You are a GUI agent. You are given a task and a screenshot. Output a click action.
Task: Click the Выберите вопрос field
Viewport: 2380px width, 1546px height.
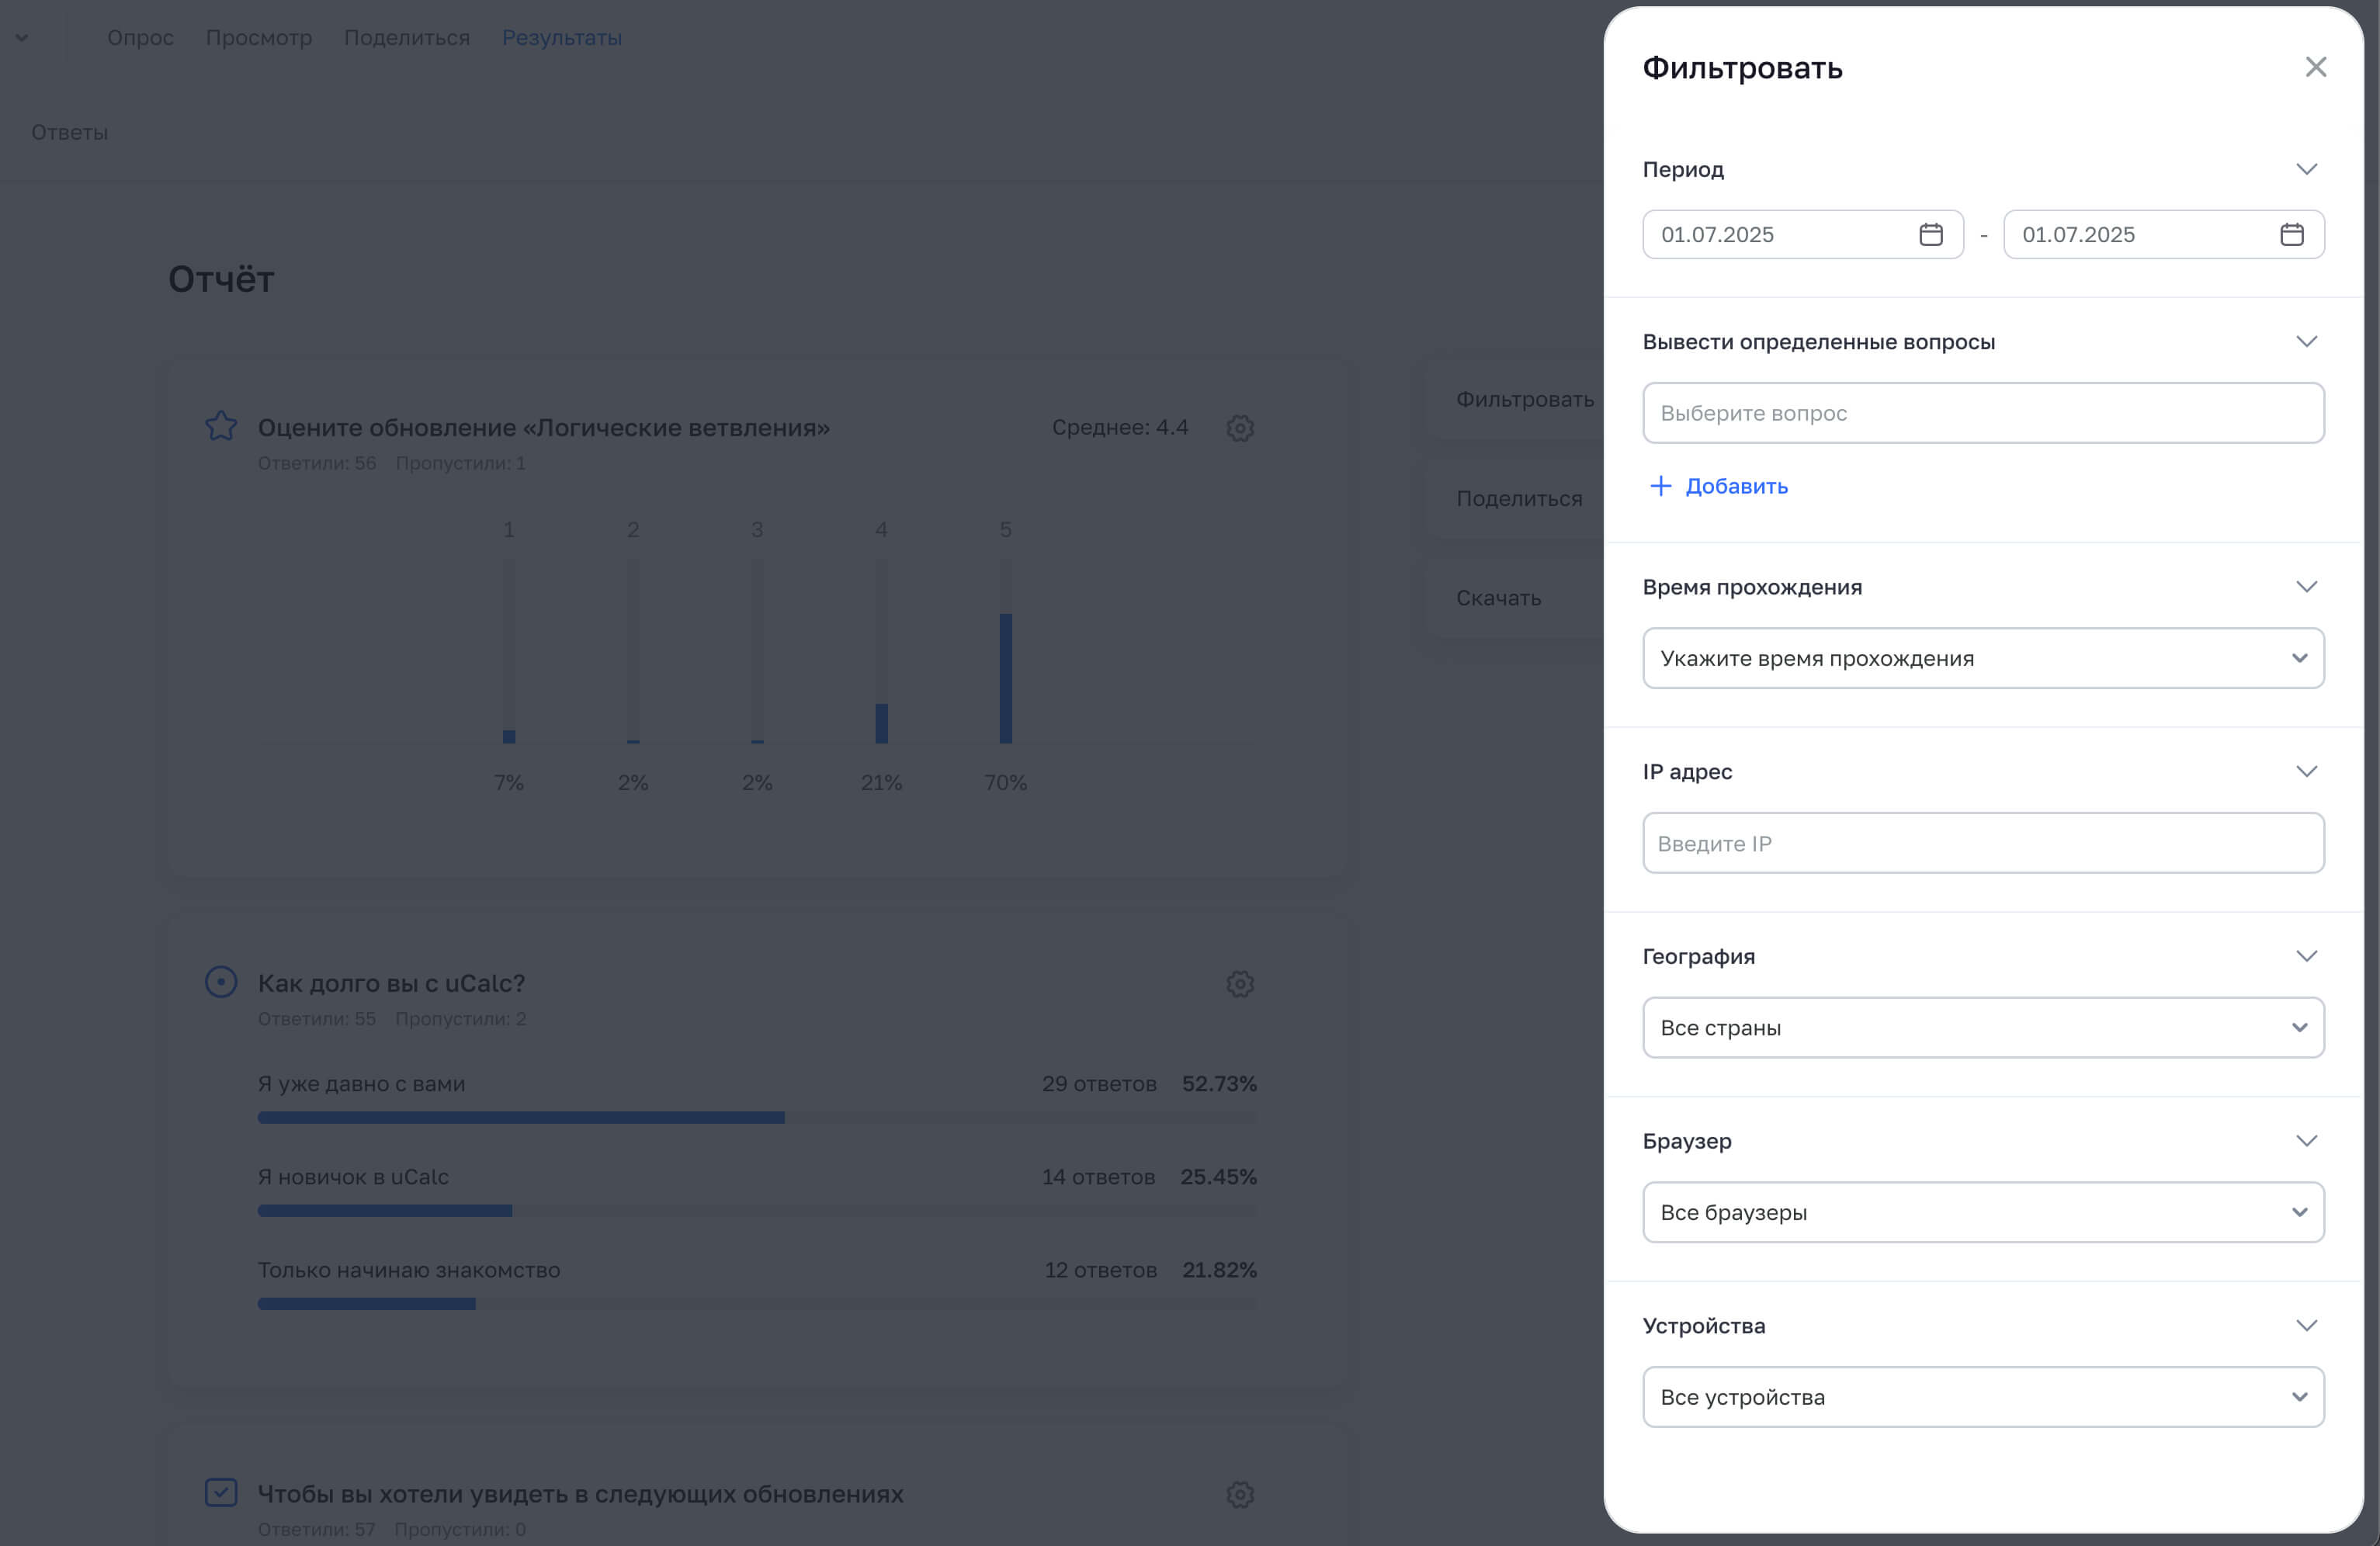(x=1983, y=413)
